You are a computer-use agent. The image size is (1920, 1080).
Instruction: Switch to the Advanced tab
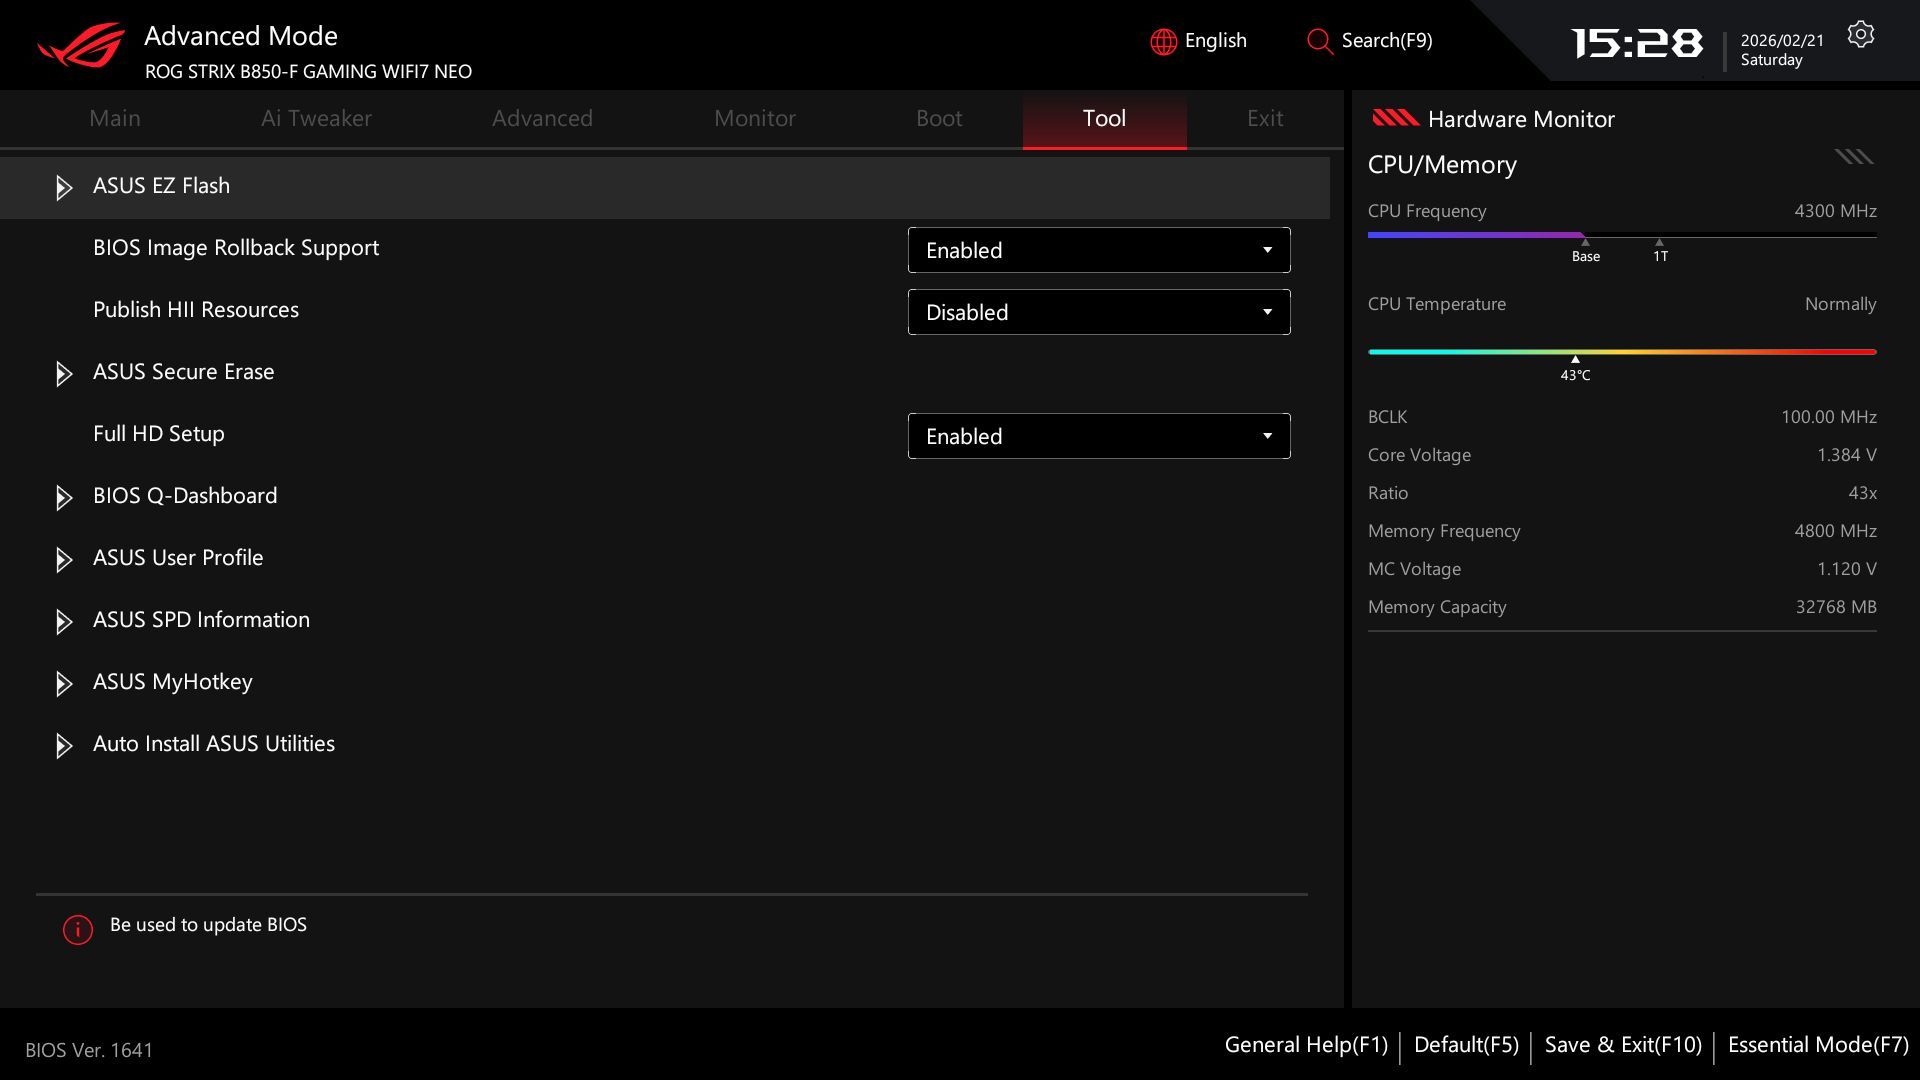pos(542,118)
